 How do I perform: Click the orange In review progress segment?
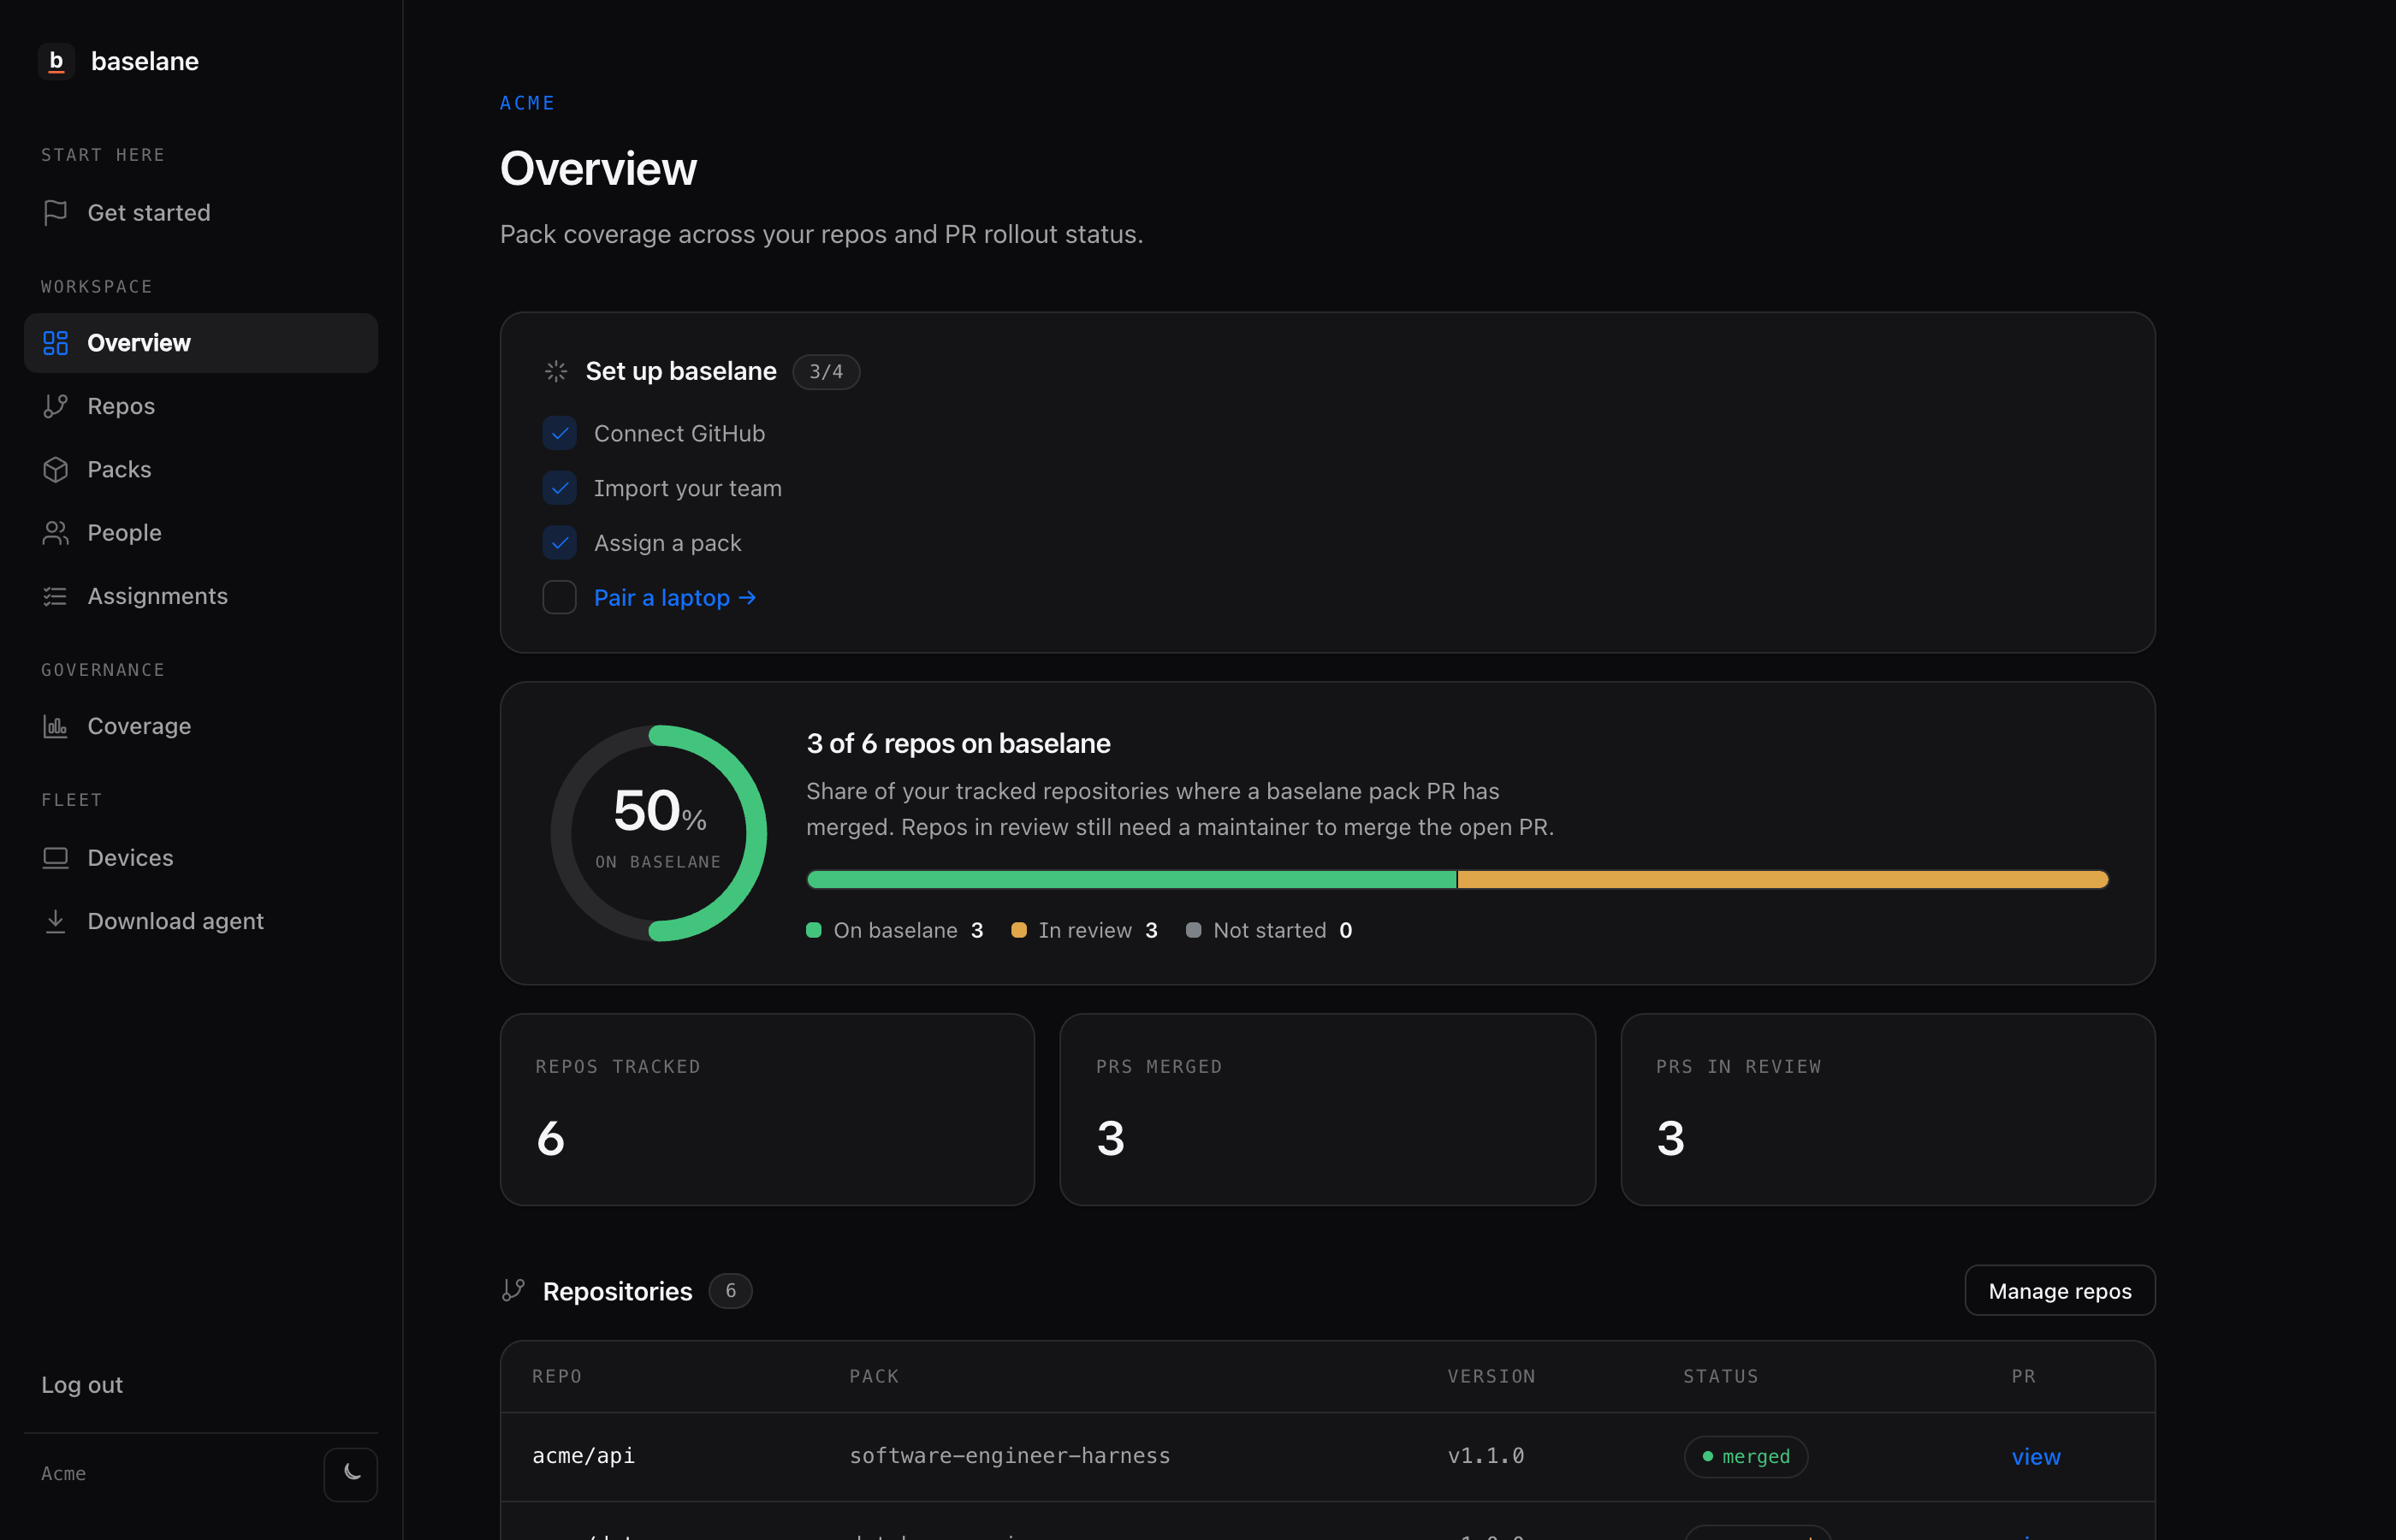[x=1784, y=880]
